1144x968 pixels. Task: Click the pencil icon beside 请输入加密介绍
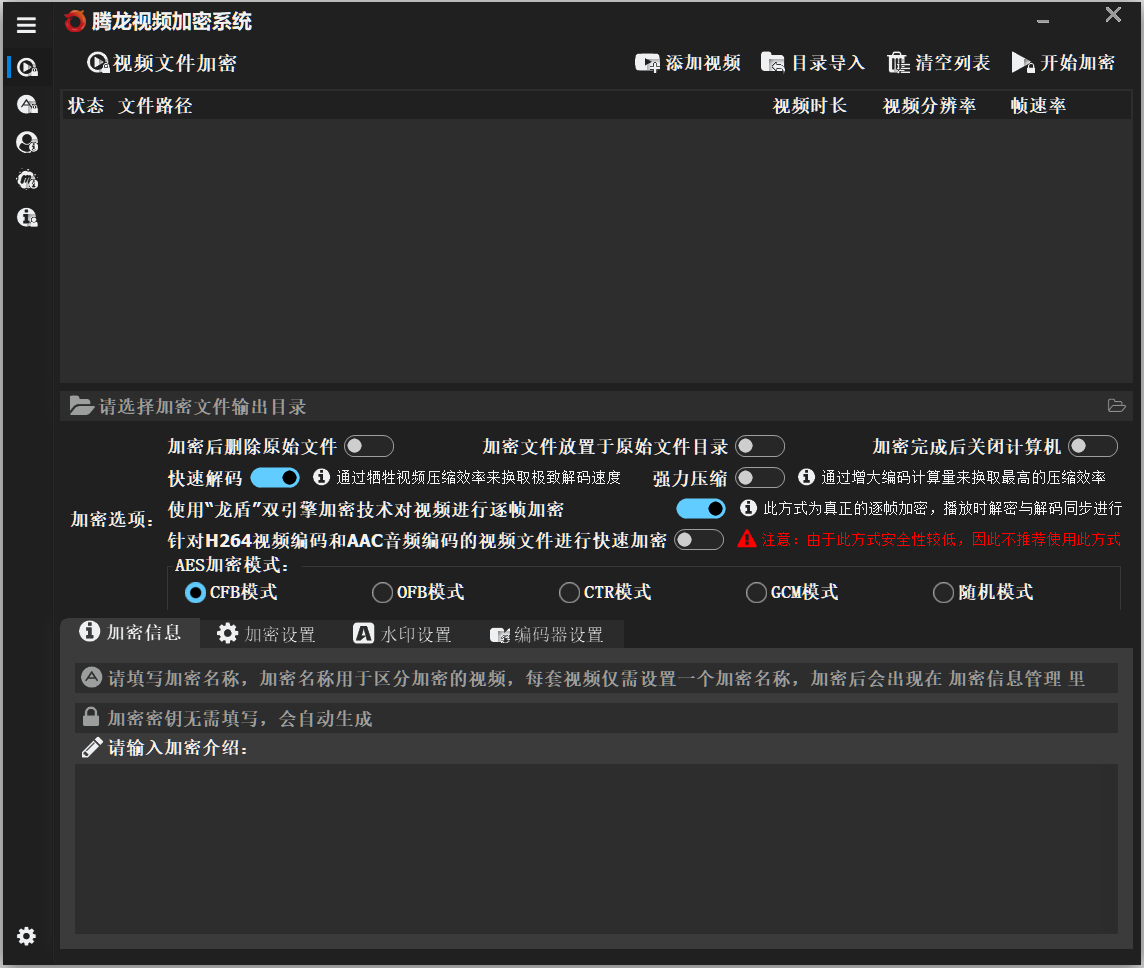[91, 748]
